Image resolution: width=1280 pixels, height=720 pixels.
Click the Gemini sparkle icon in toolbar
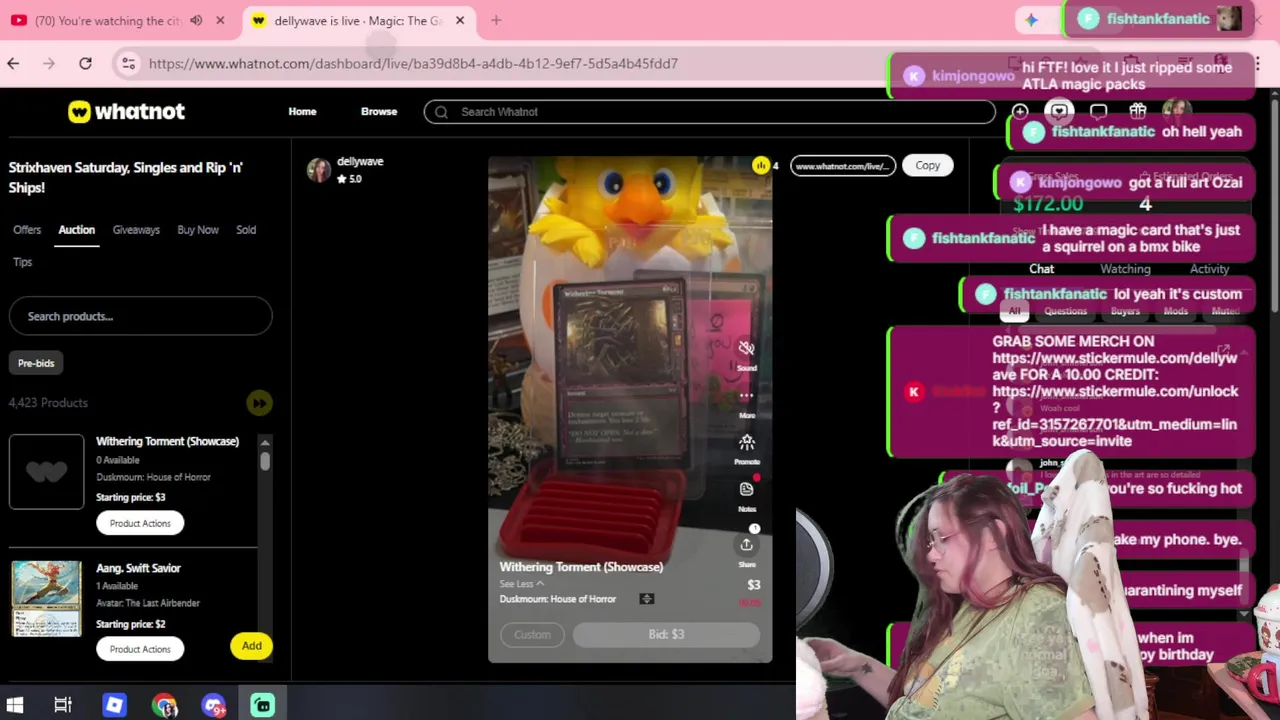1031,20
